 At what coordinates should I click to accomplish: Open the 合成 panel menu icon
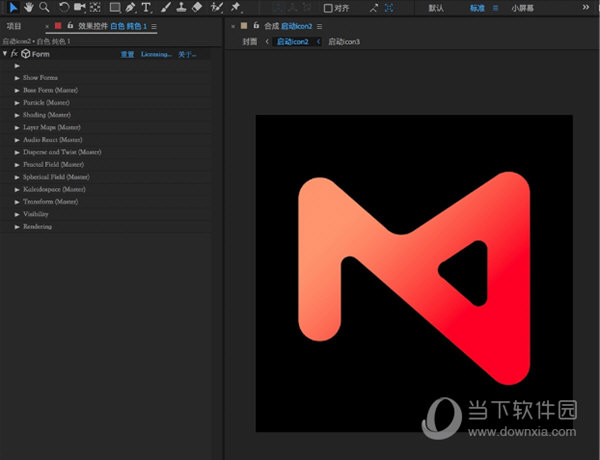[x=319, y=26]
